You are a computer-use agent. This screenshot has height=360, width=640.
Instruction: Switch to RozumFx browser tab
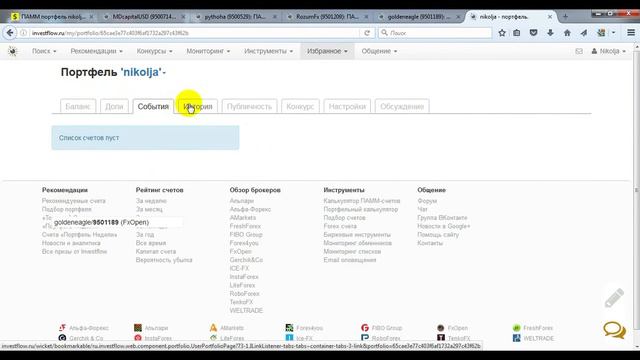[x=327, y=17]
